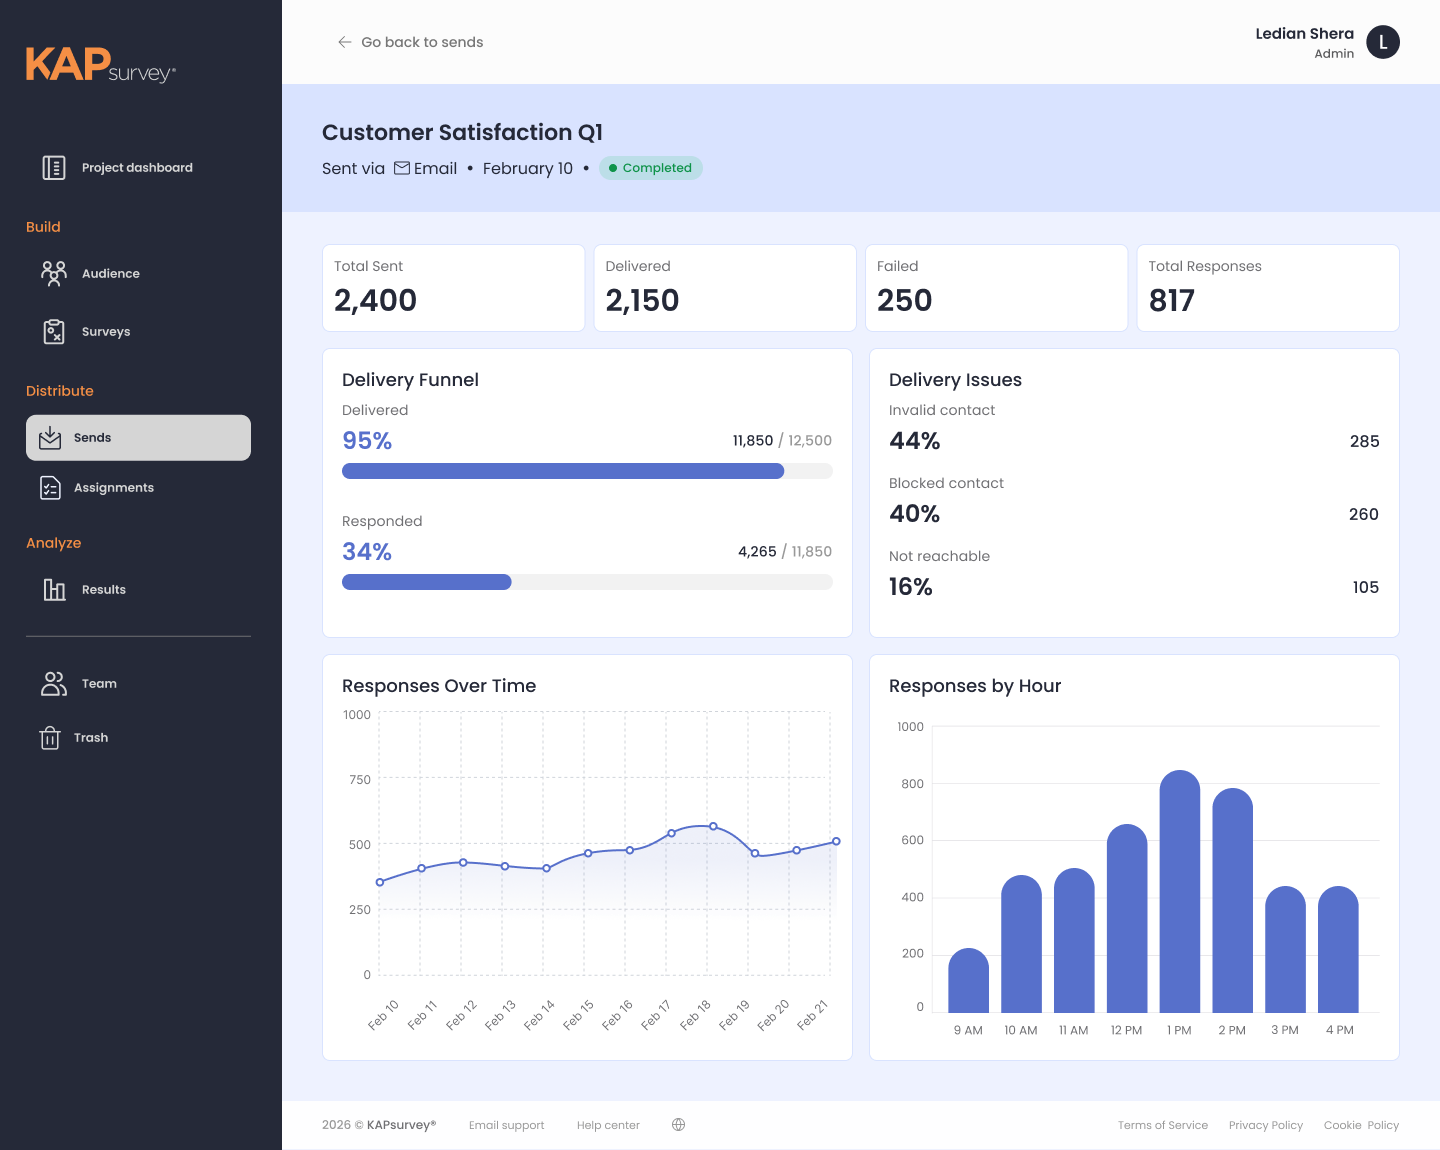Click the Feb 21 data point
This screenshot has height=1150, width=1440.
pyautogui.click(x=836, y=841)
